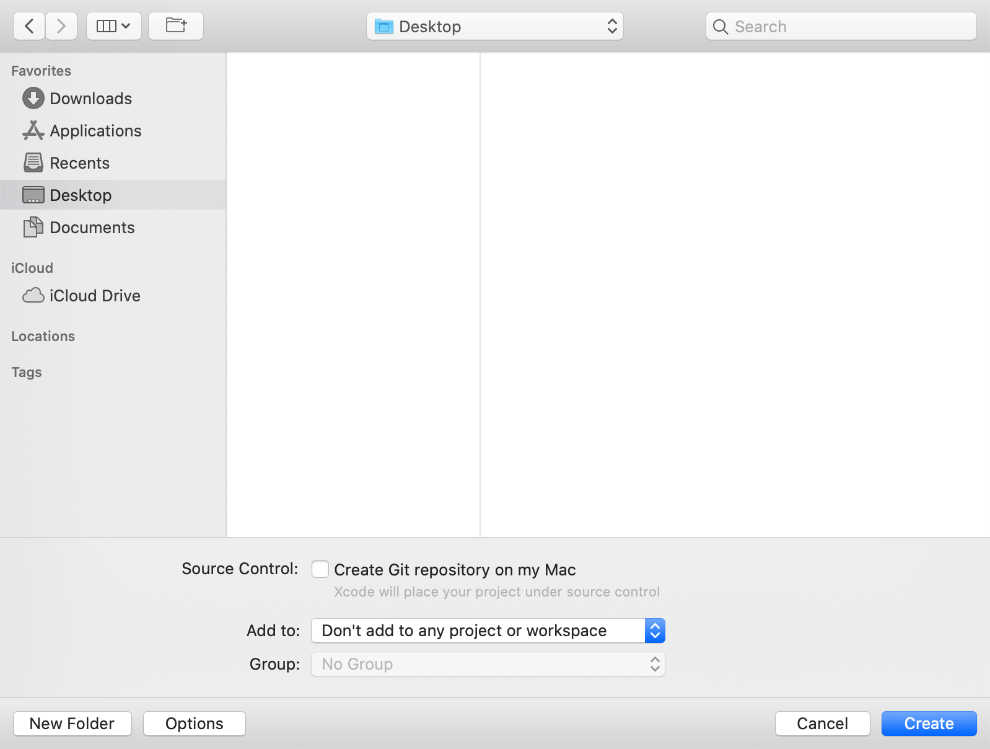Enable Create Git repository on my Mac
This screenshot has width=990, height=749.
320,569
